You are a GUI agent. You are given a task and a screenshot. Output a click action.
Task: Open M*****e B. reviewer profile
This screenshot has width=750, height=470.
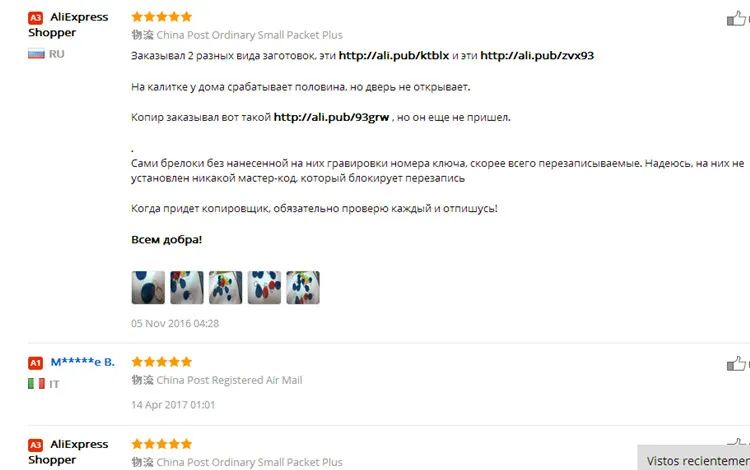point(83,362)
